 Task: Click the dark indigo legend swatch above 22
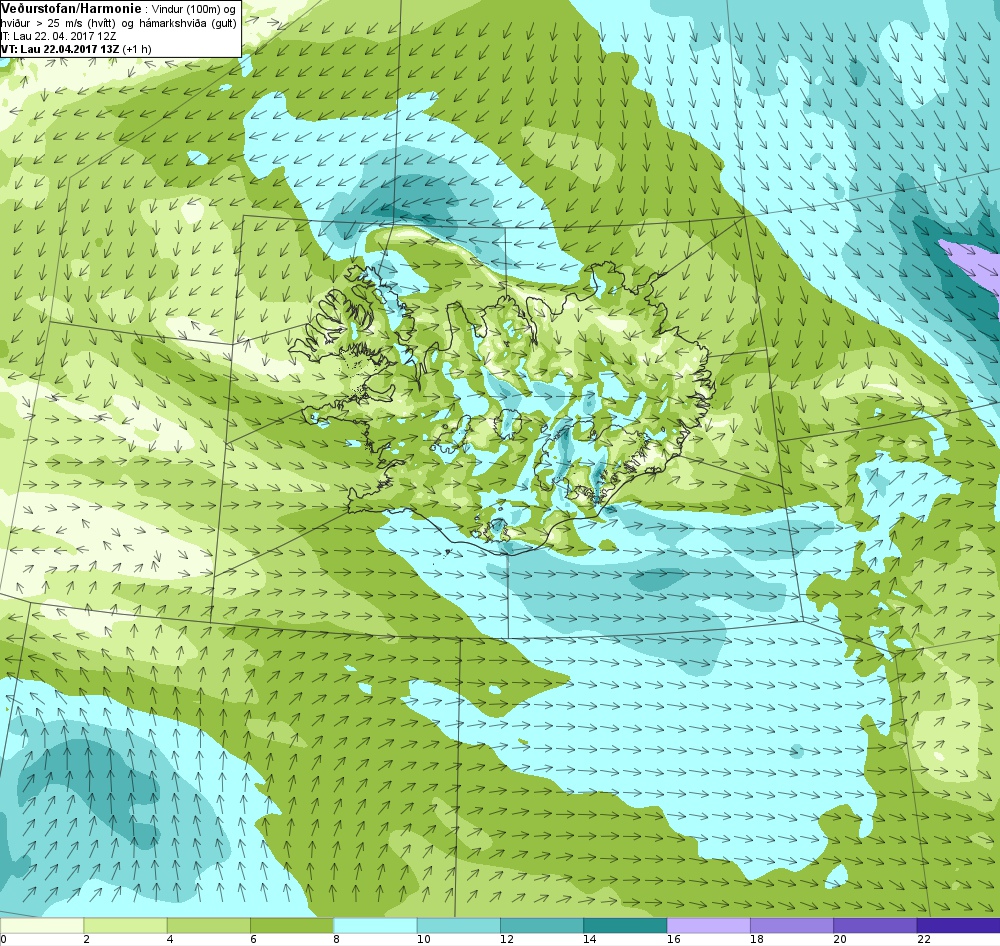coord(958,925)
